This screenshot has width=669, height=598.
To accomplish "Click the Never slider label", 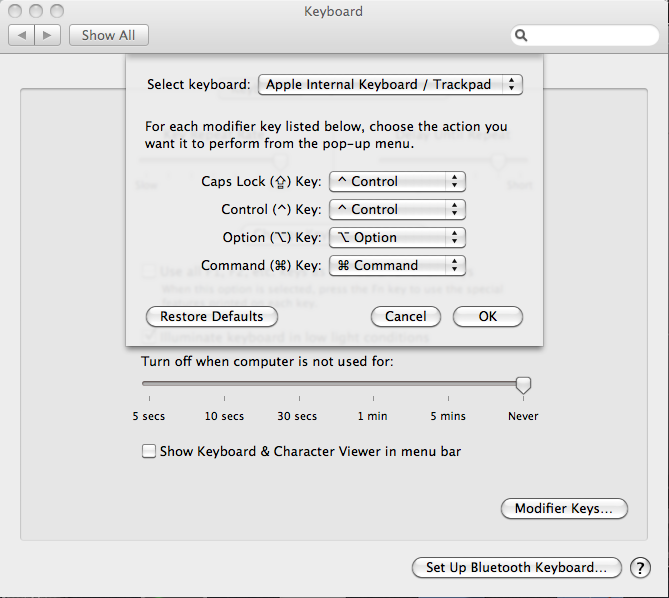I will click(x=523, y=416).
